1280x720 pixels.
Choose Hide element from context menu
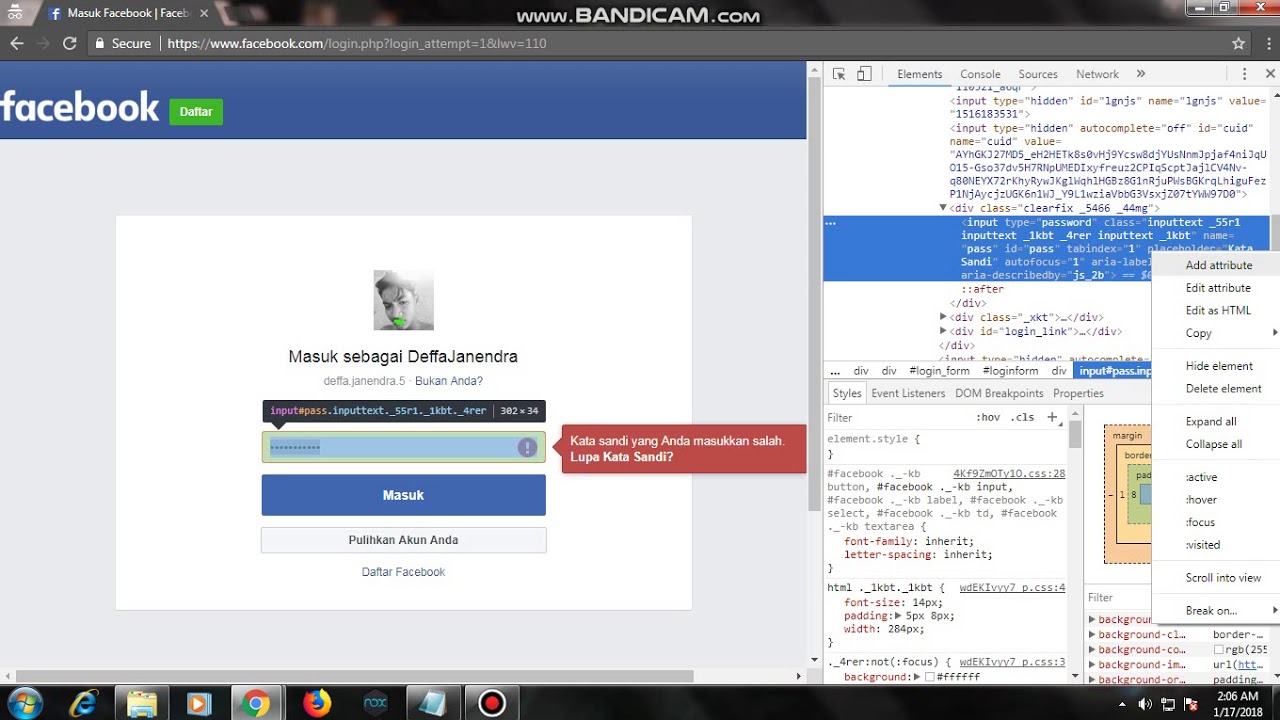point(1216,366)
